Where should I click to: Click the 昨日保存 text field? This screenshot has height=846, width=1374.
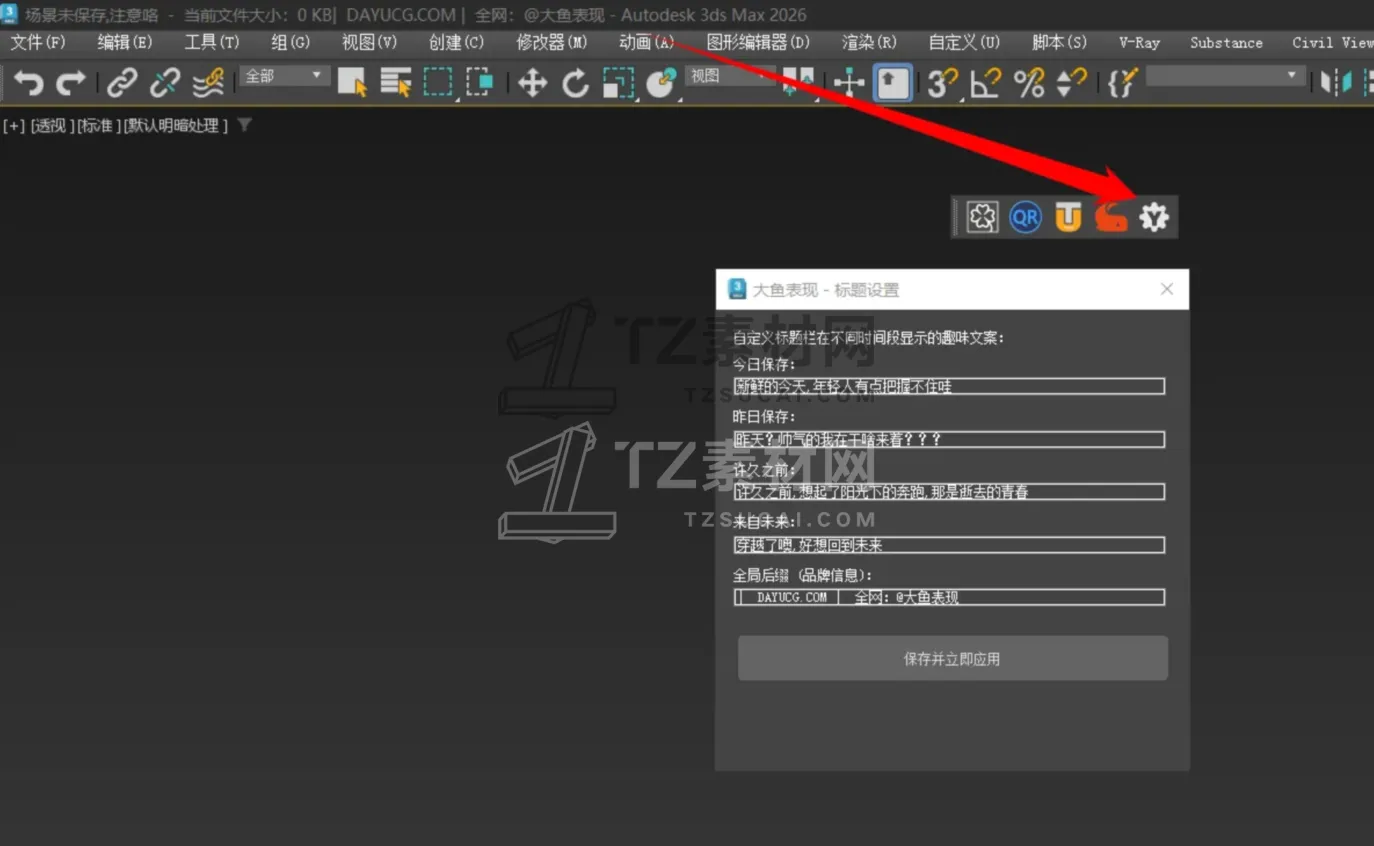point(949,439)
